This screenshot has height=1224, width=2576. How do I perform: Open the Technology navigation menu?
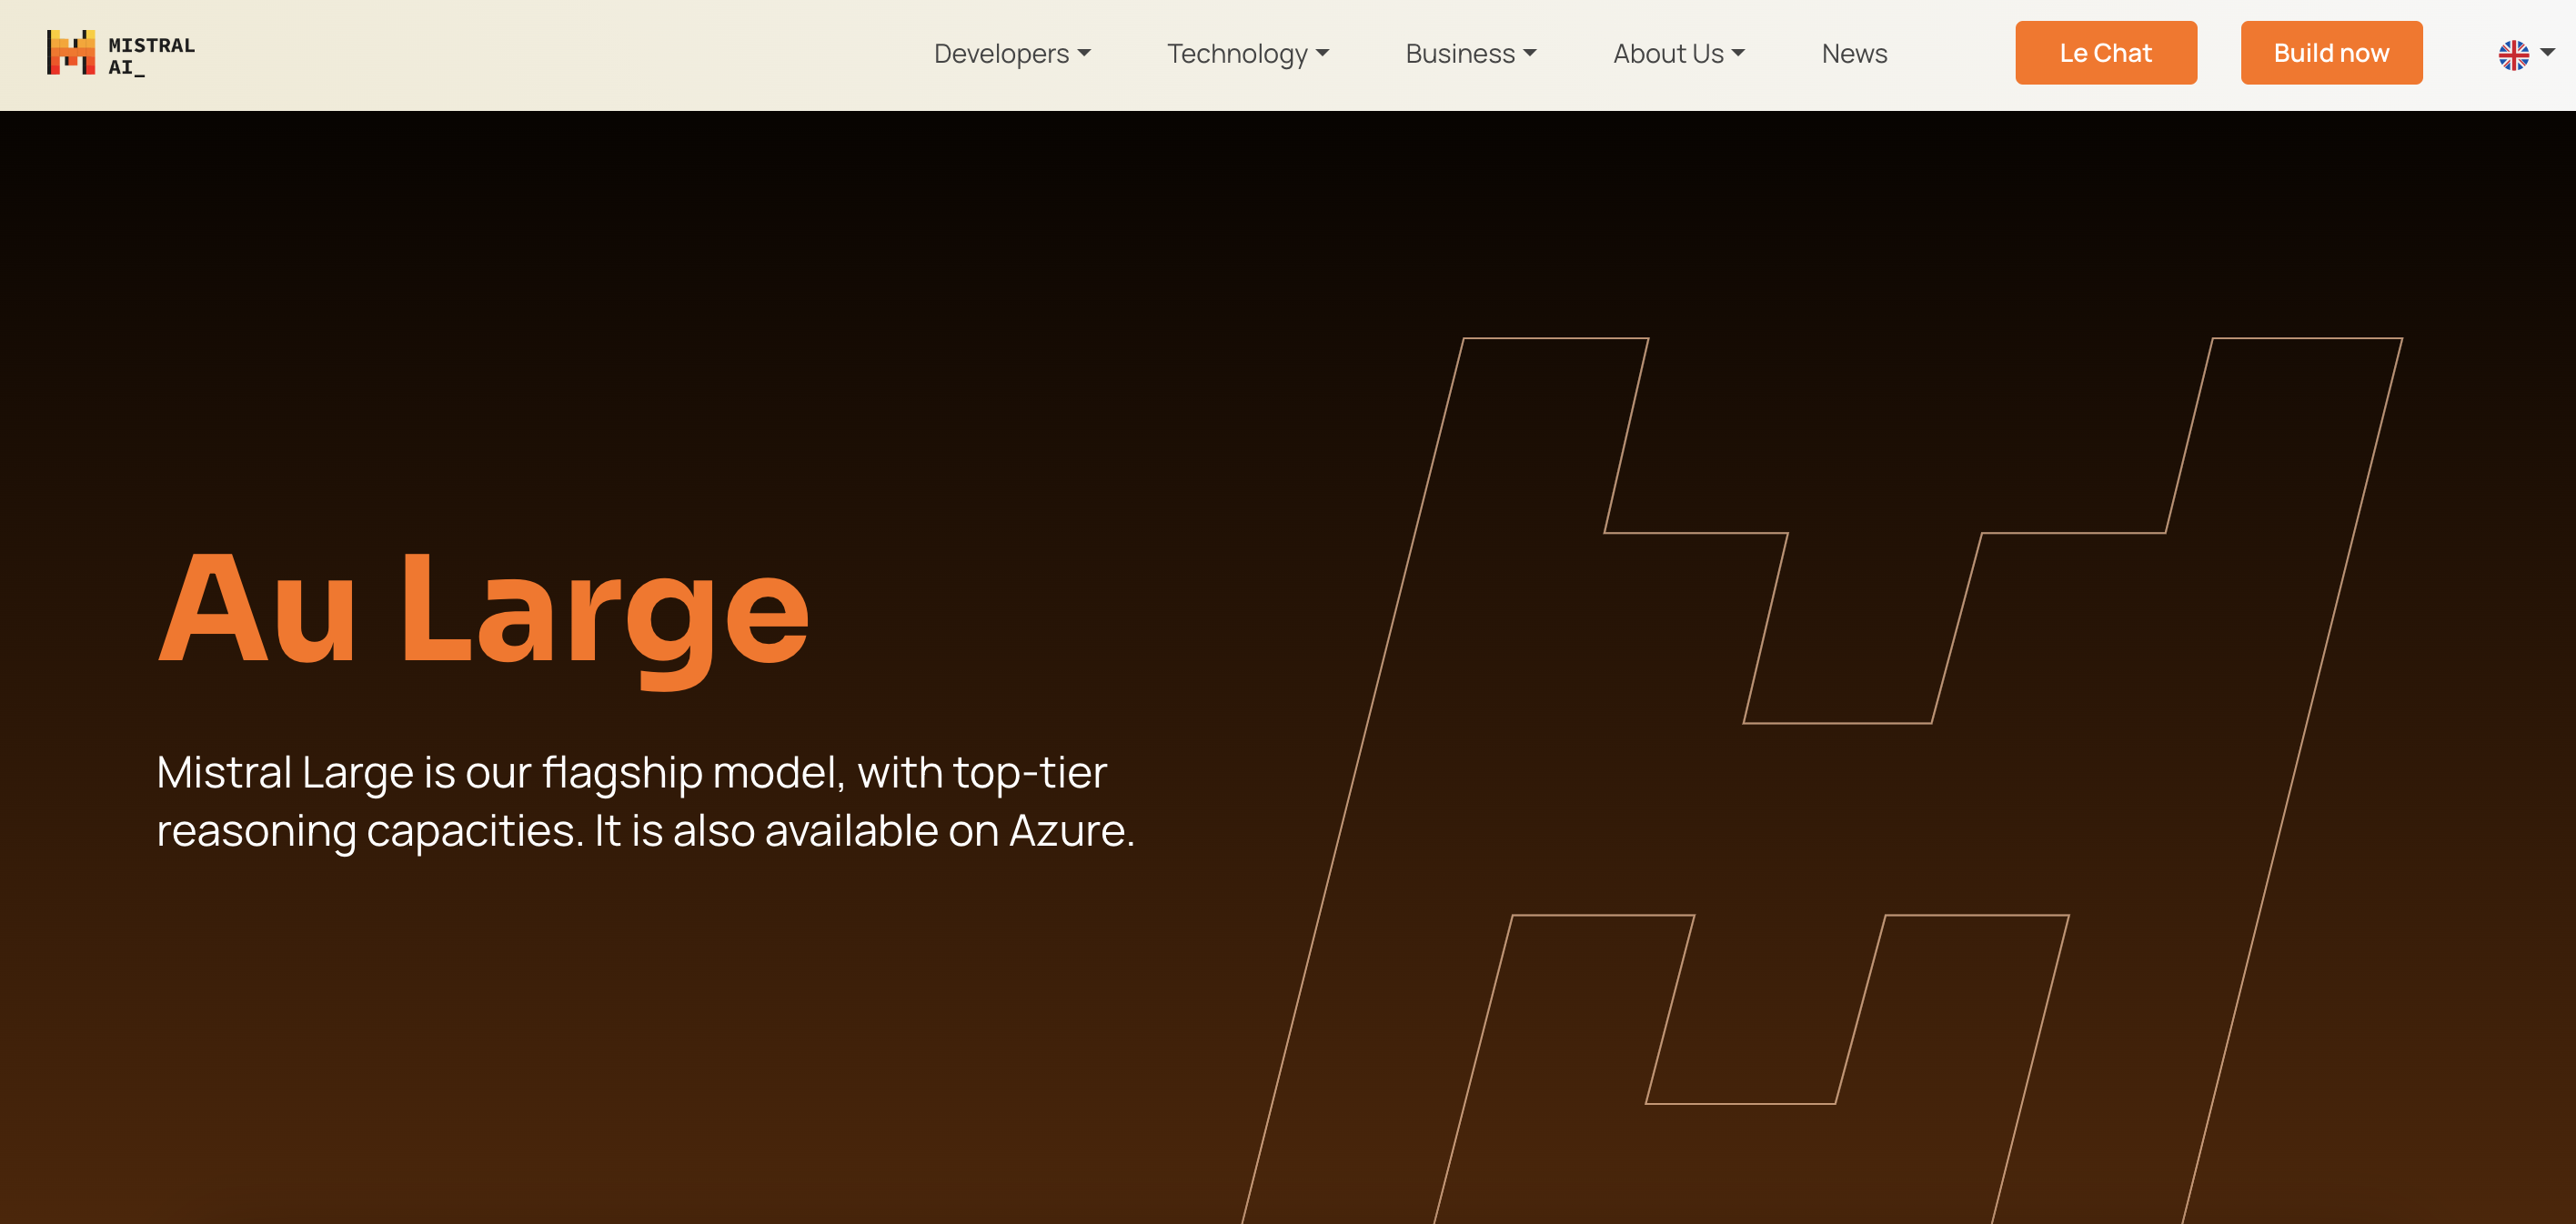pos(1237,54)
